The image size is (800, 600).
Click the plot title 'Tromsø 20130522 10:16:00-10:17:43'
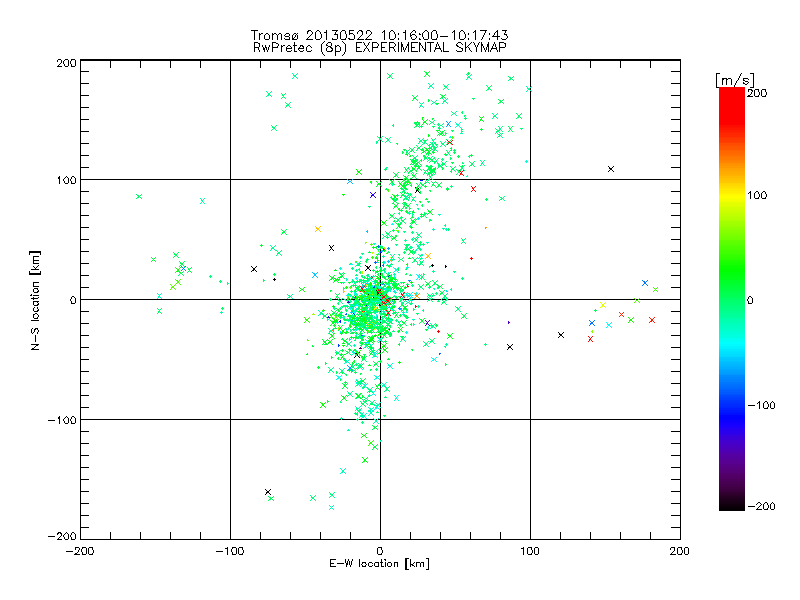(379, 35)
